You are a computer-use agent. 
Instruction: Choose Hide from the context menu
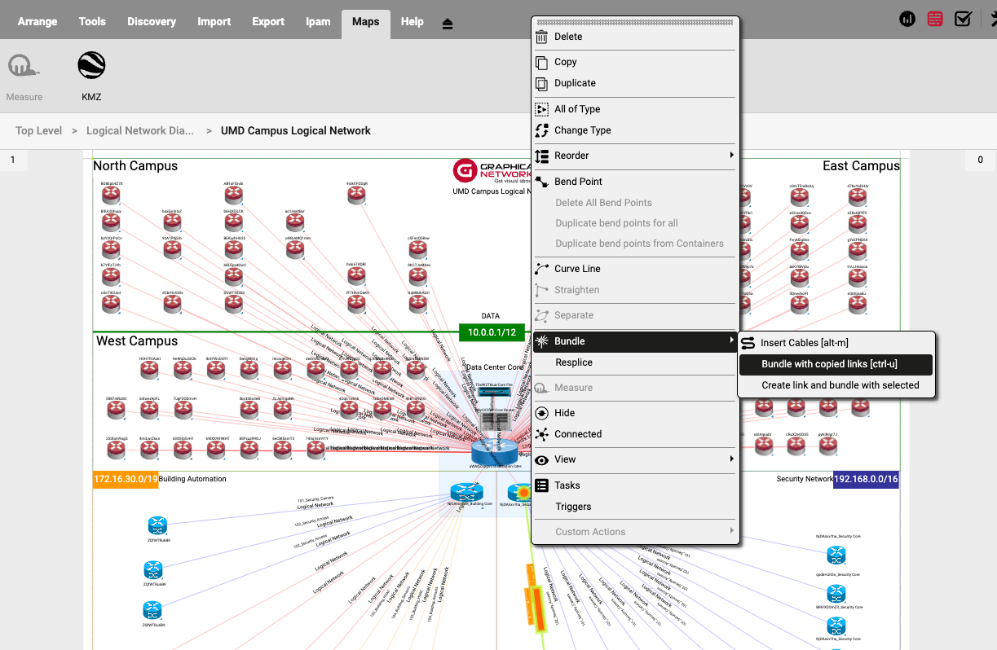(564, 413)
